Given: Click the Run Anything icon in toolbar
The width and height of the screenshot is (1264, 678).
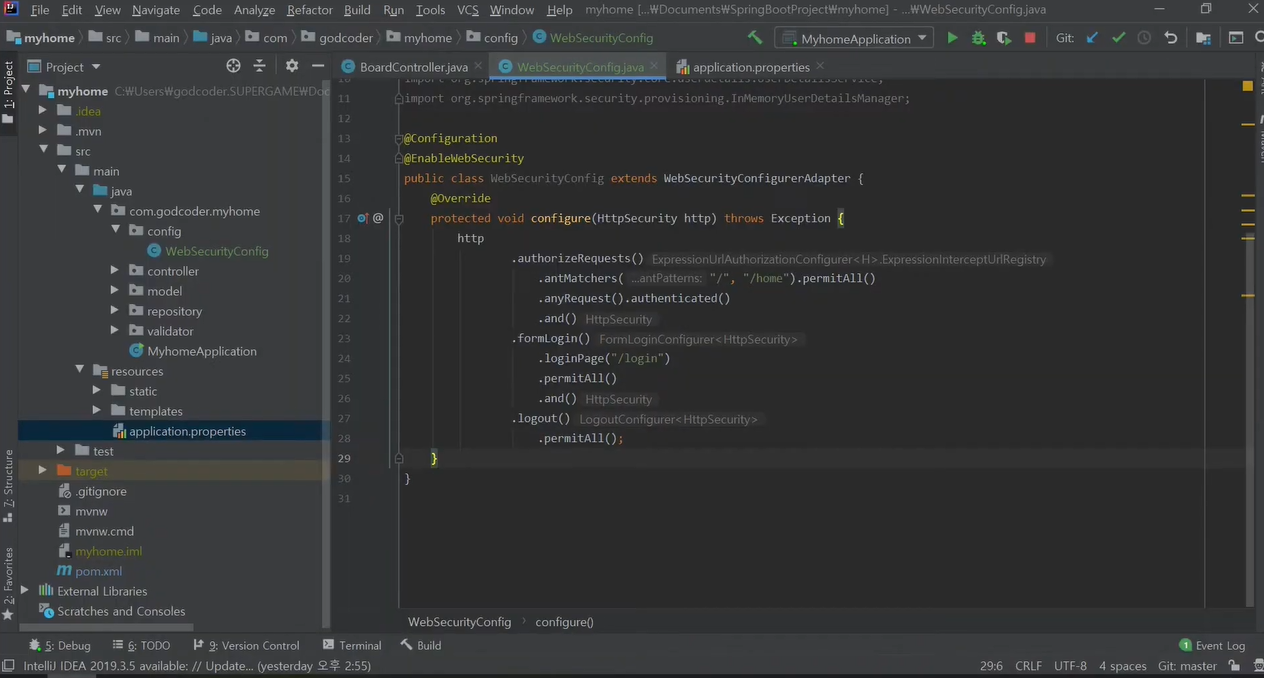Looking at the screenshot, I should click(1236, 38).
